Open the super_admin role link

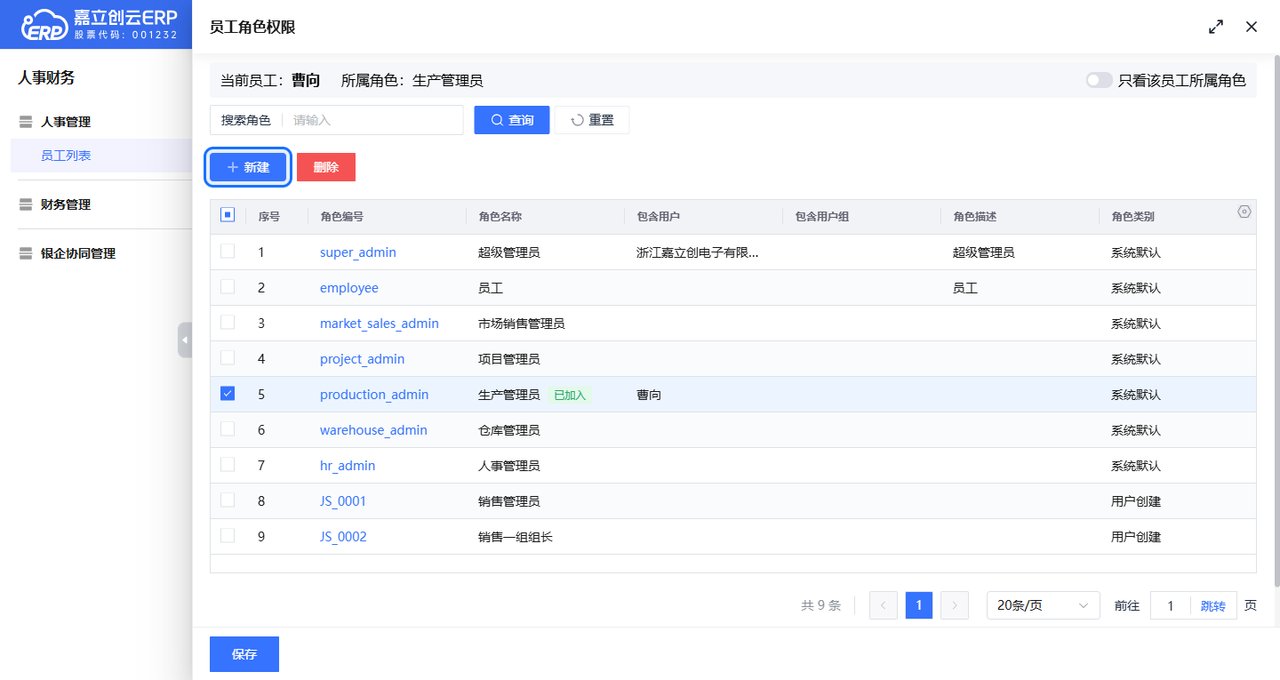tap(358, 252)
